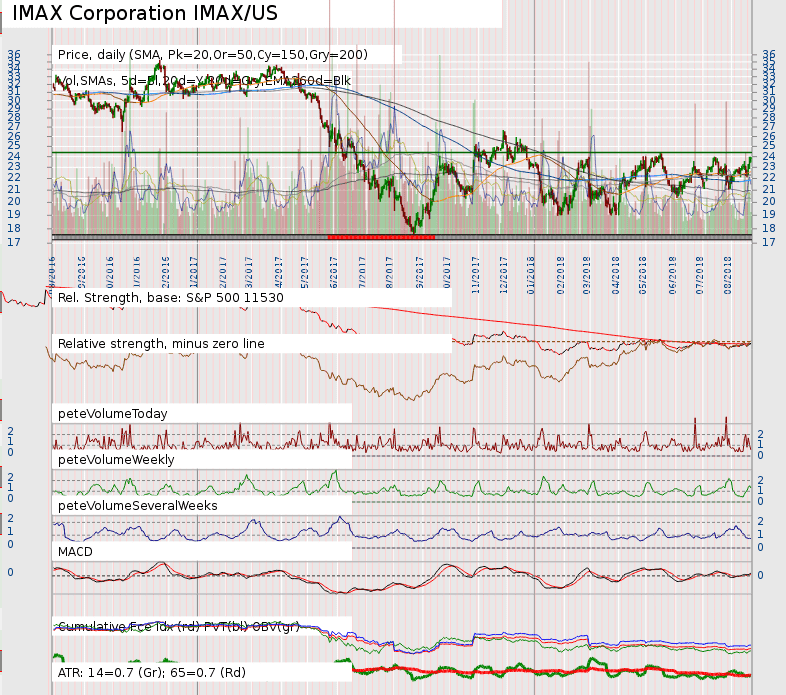Select the 08/2018 date axis label
Screen dimensions: 786x695
pos(728,275)
